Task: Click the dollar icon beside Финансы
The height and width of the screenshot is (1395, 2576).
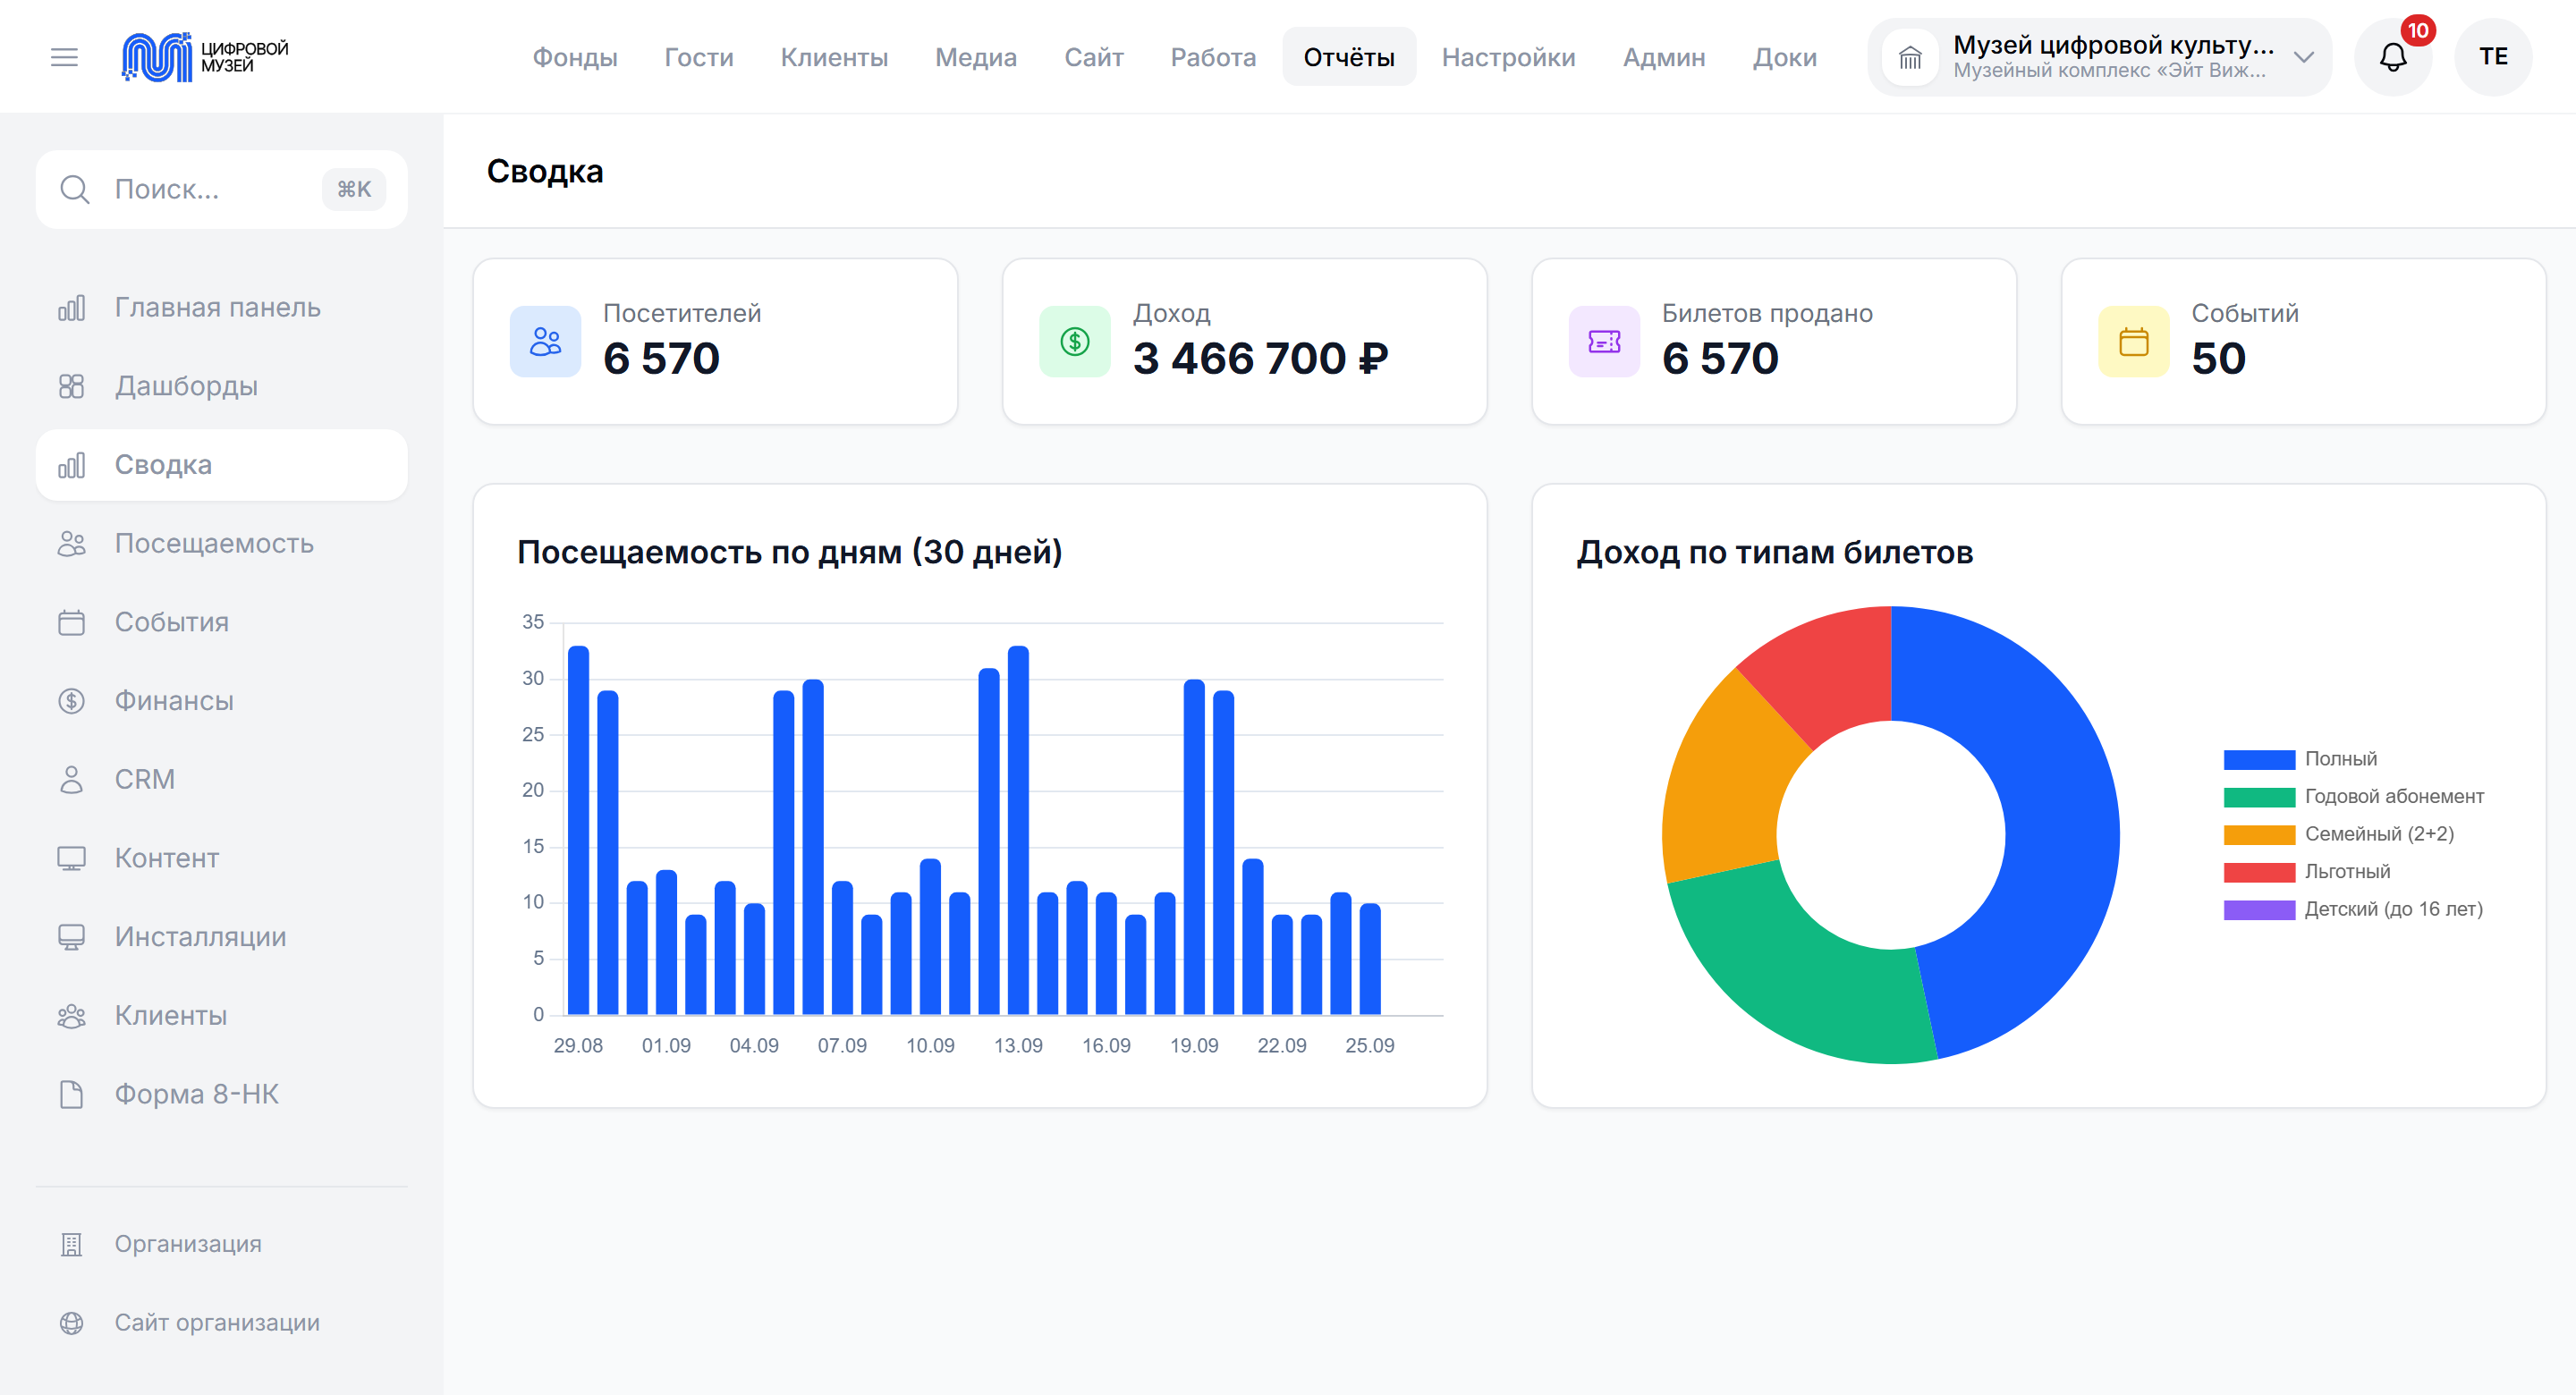Action: click(71, 701)
